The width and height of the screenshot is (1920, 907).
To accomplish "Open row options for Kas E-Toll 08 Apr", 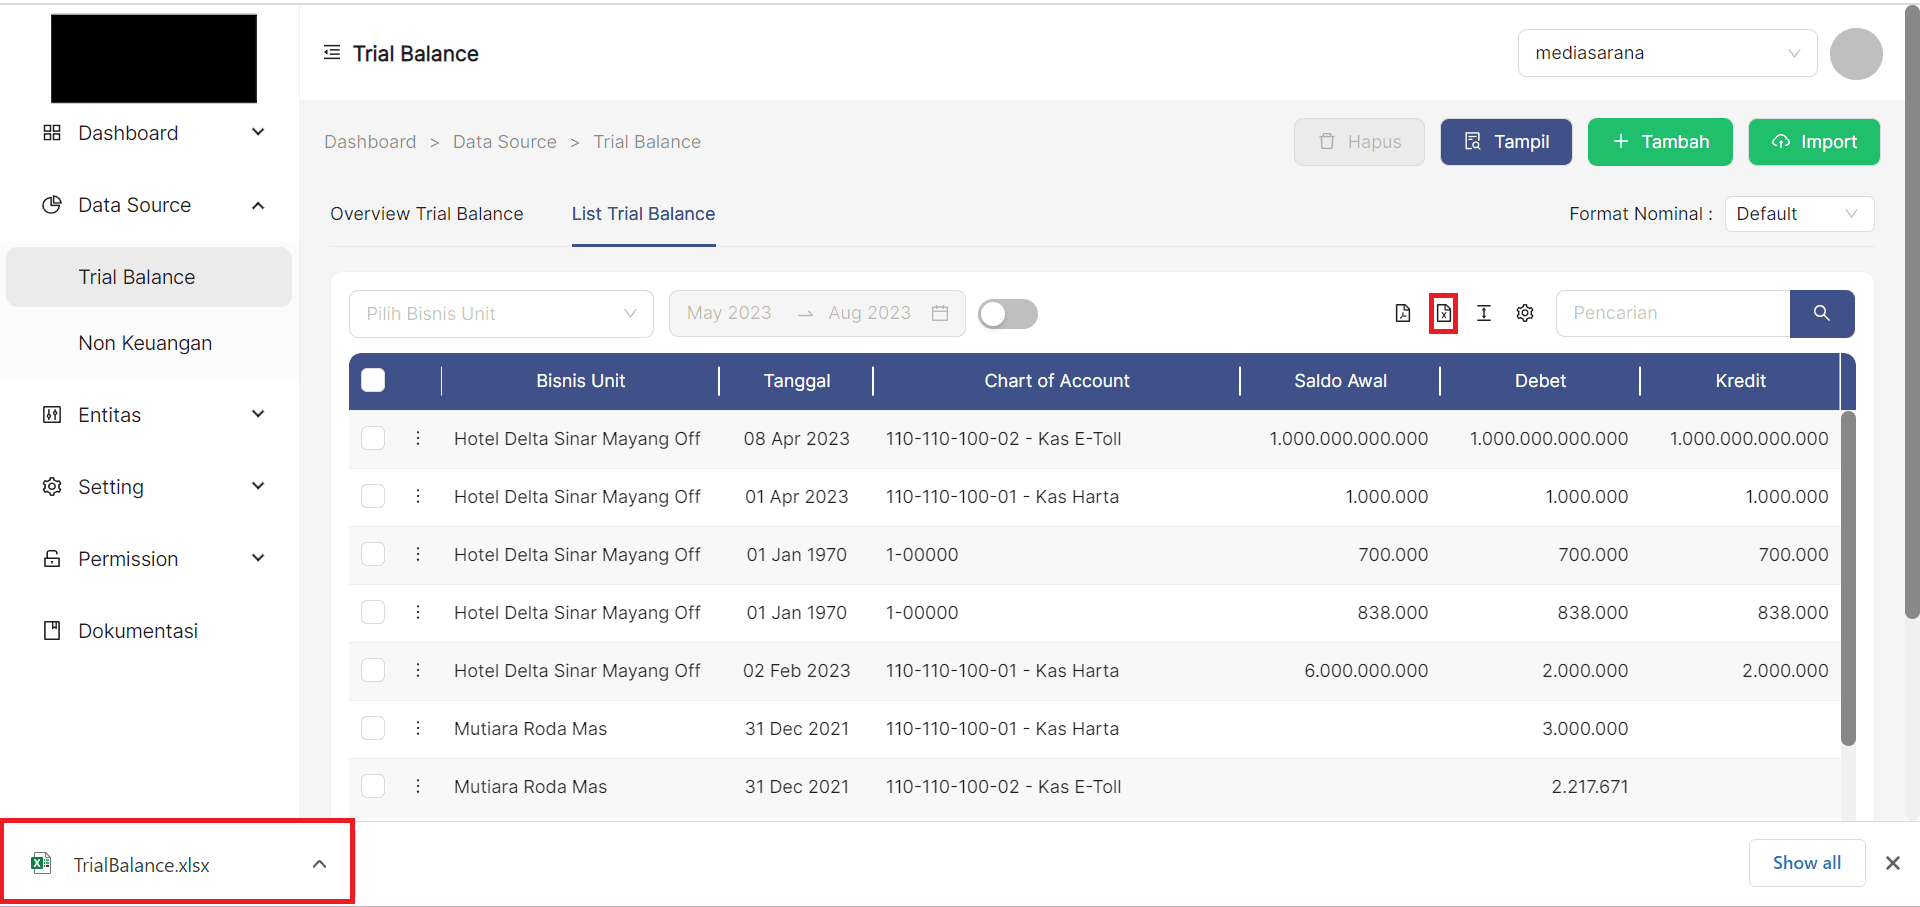I will (x=418, y=439).
